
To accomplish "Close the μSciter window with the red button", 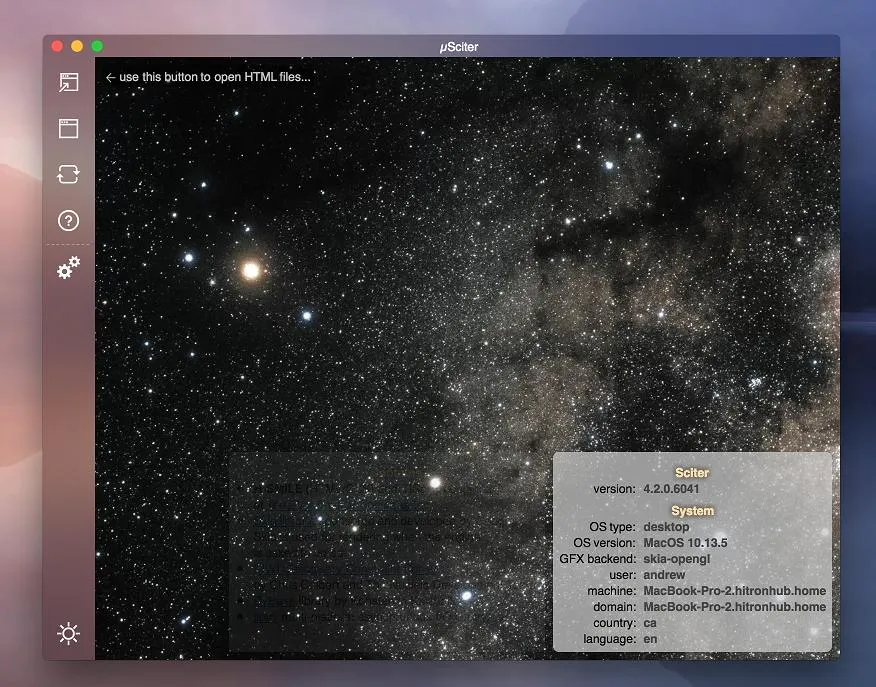I will tap(57, 46).
